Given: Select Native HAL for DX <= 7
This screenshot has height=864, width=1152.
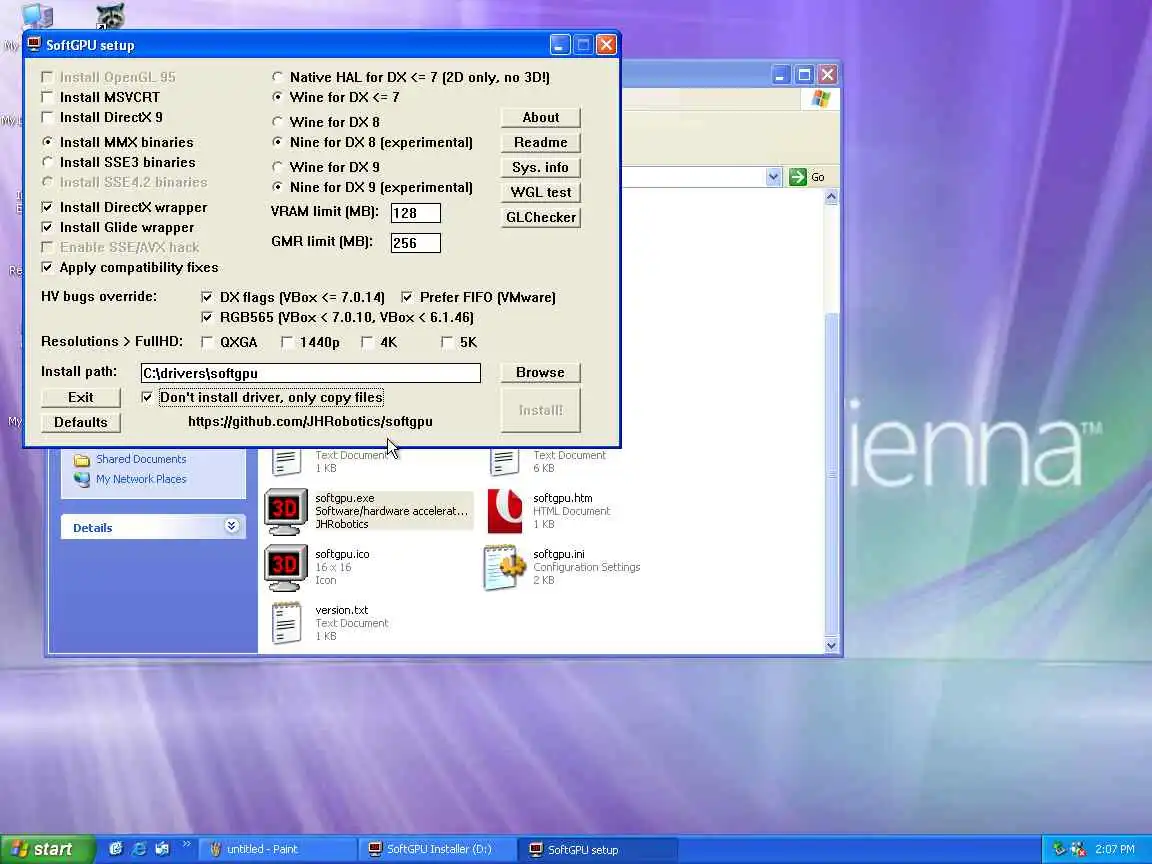Looking at the screenshot, I should pos(277,76).
